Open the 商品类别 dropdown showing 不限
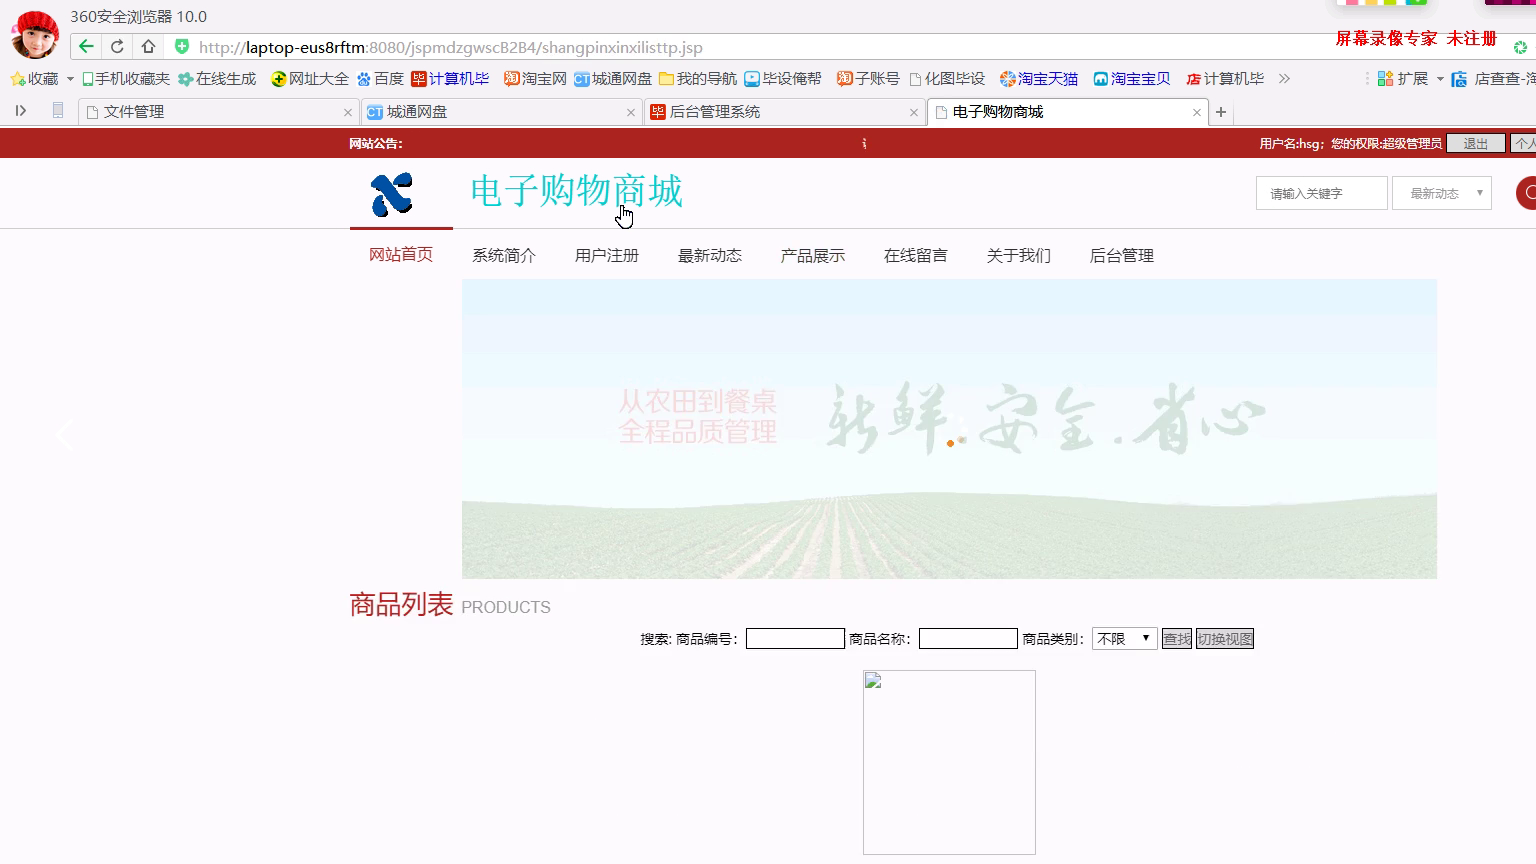This screenshot has width=1536, height=864. [1125, 639]
